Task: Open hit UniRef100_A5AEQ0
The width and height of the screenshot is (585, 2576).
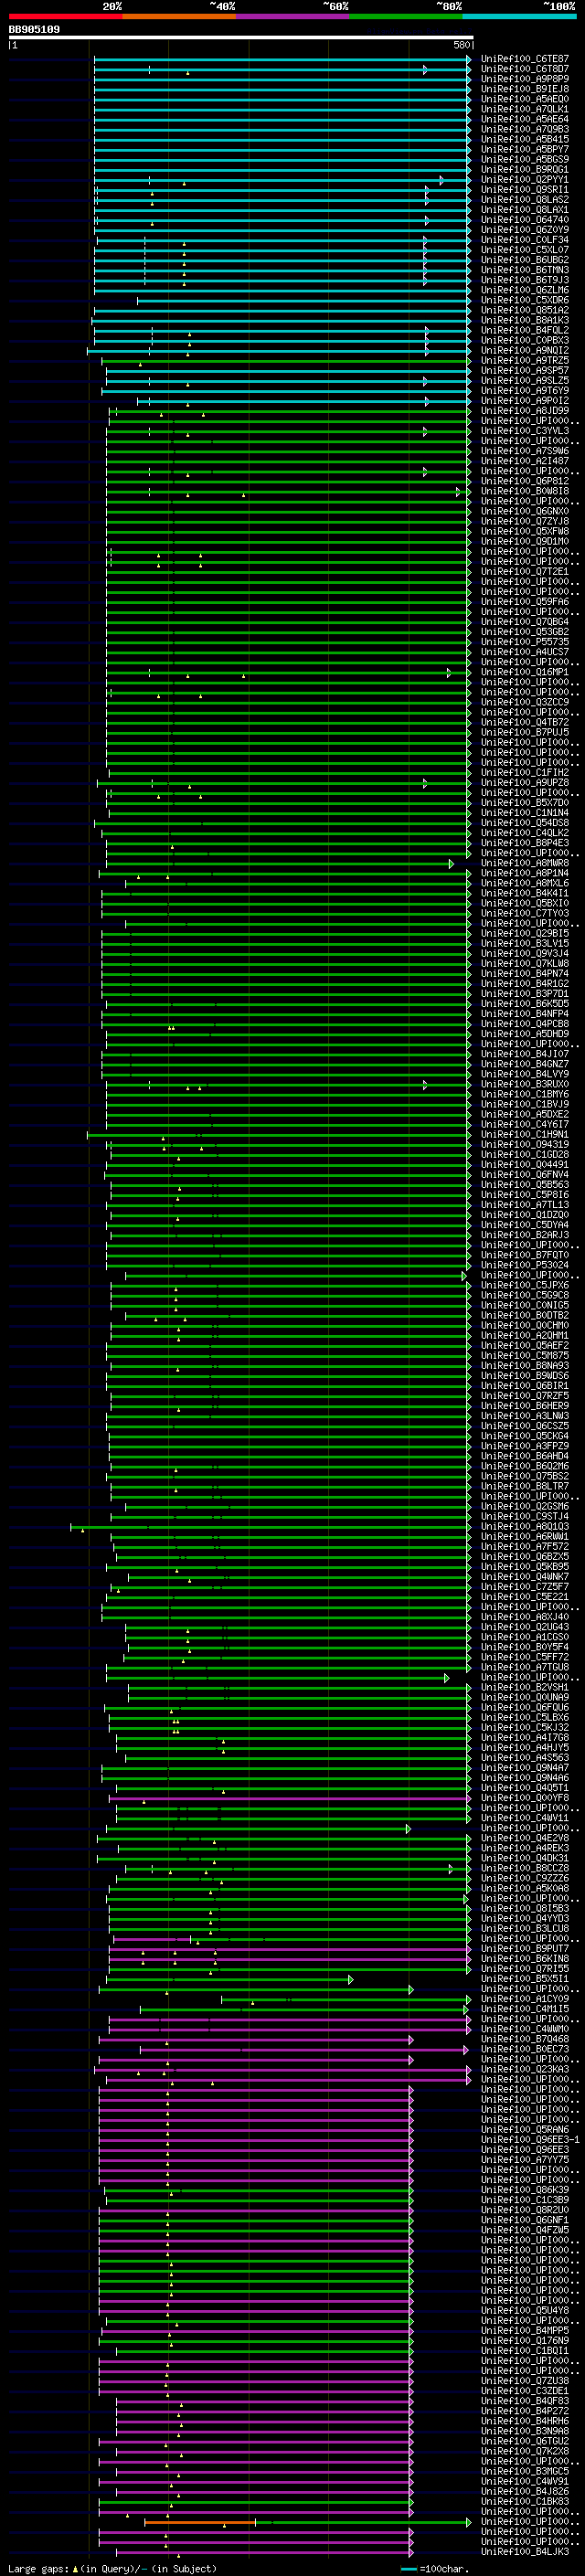Action: pos(524,99)
